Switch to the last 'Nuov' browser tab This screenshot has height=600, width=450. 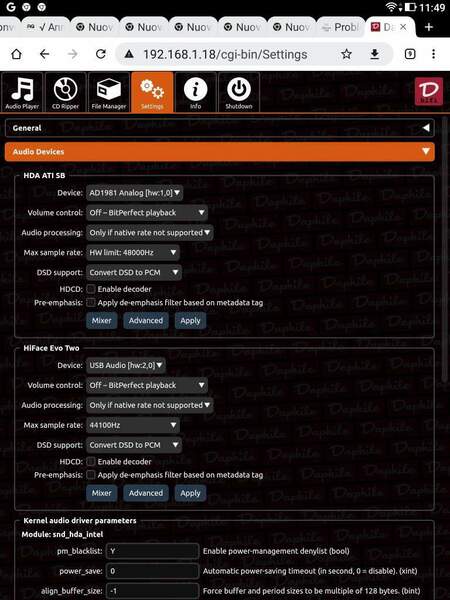tap(292, 27)
